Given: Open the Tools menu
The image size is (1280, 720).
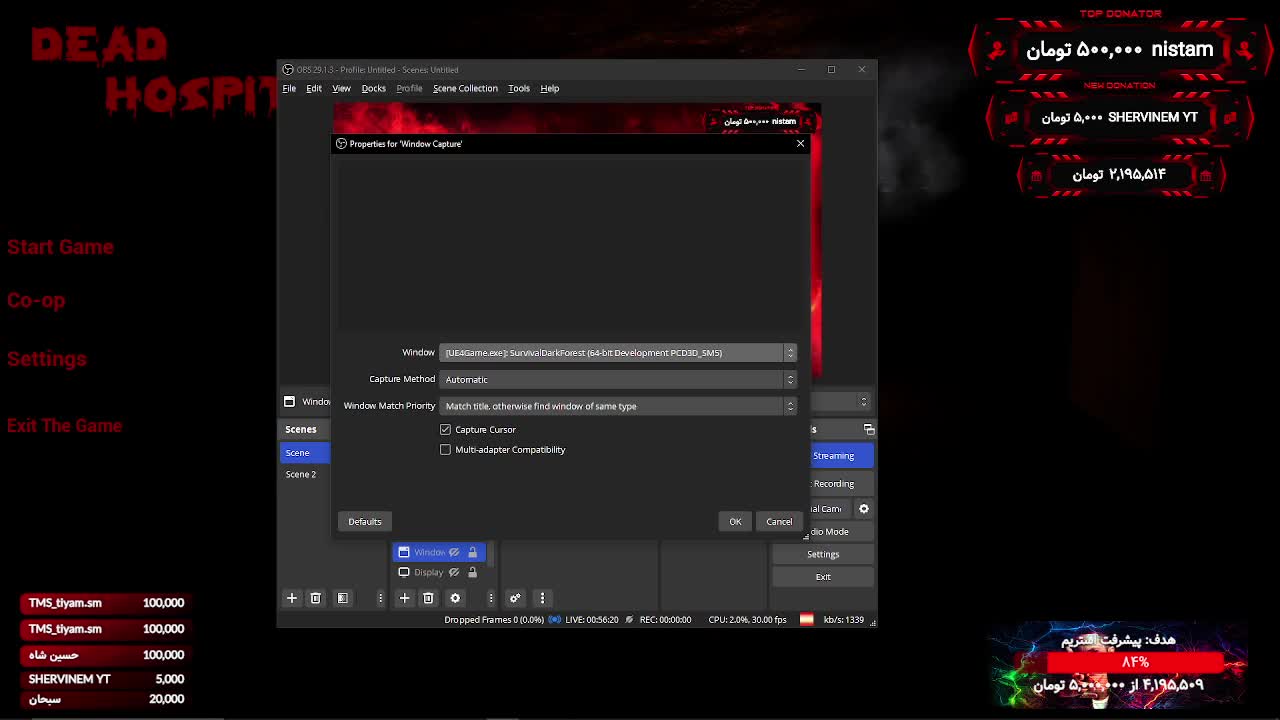Looking at the screenshot, I should pos(518,88).
